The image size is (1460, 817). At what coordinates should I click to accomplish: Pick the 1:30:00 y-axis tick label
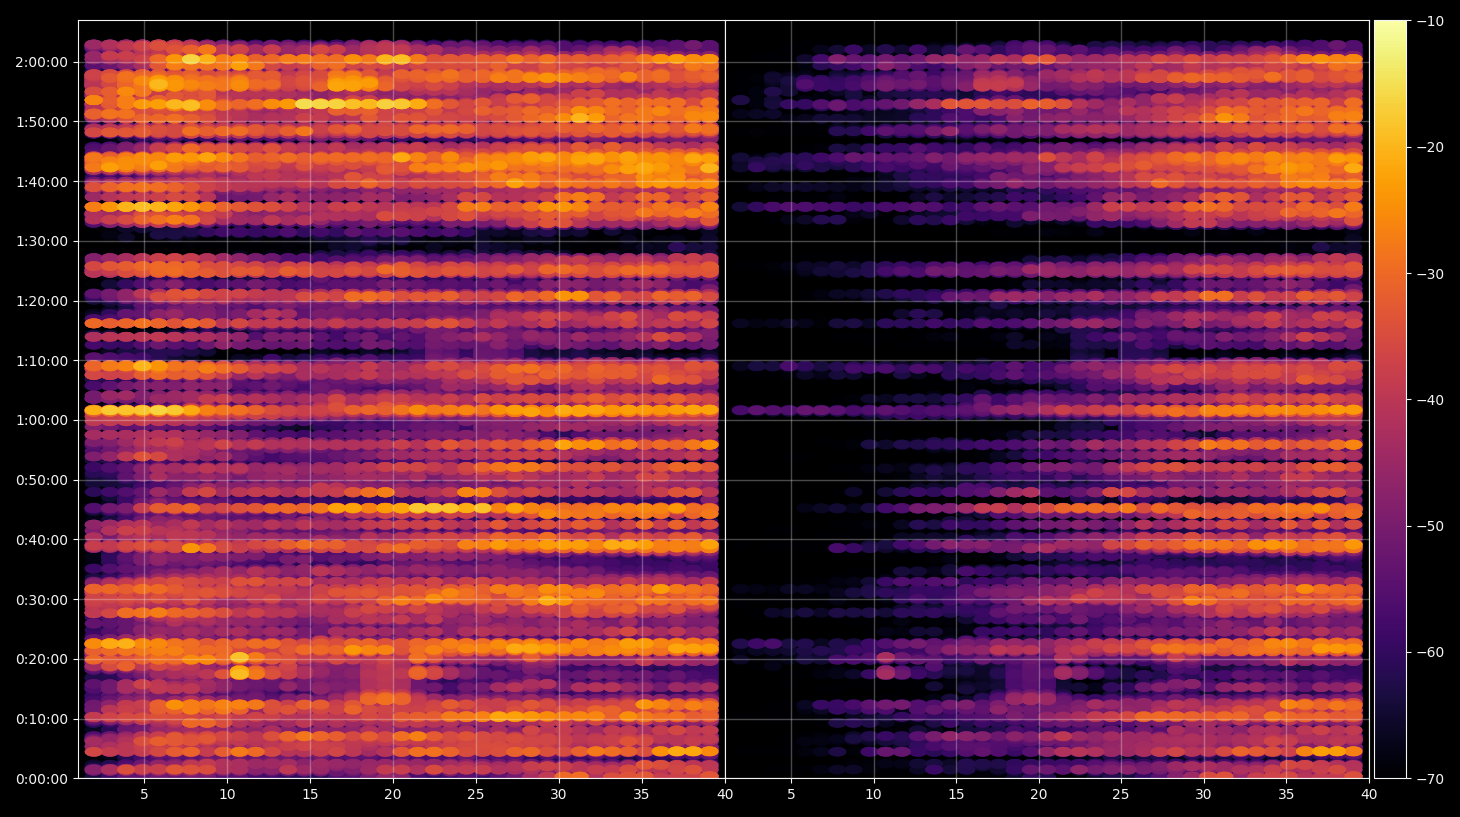pyautogui.click(x=42, y=241)
